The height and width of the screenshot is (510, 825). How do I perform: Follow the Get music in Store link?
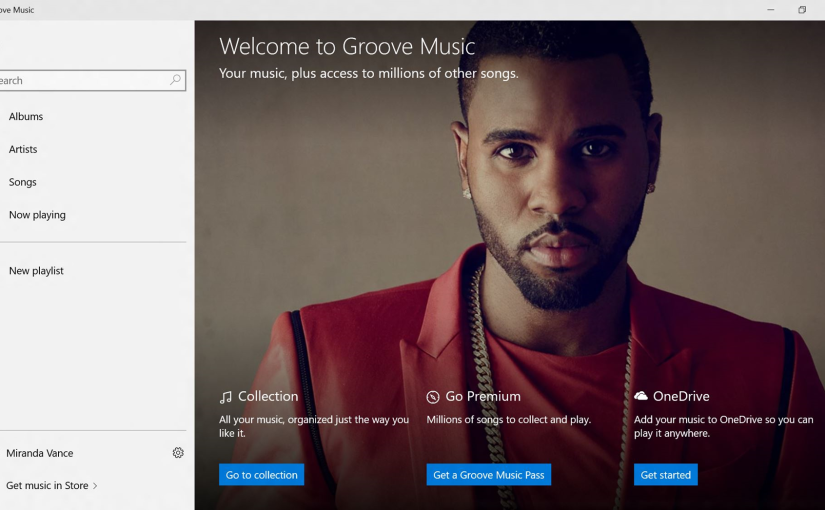[x=47, y=486]
